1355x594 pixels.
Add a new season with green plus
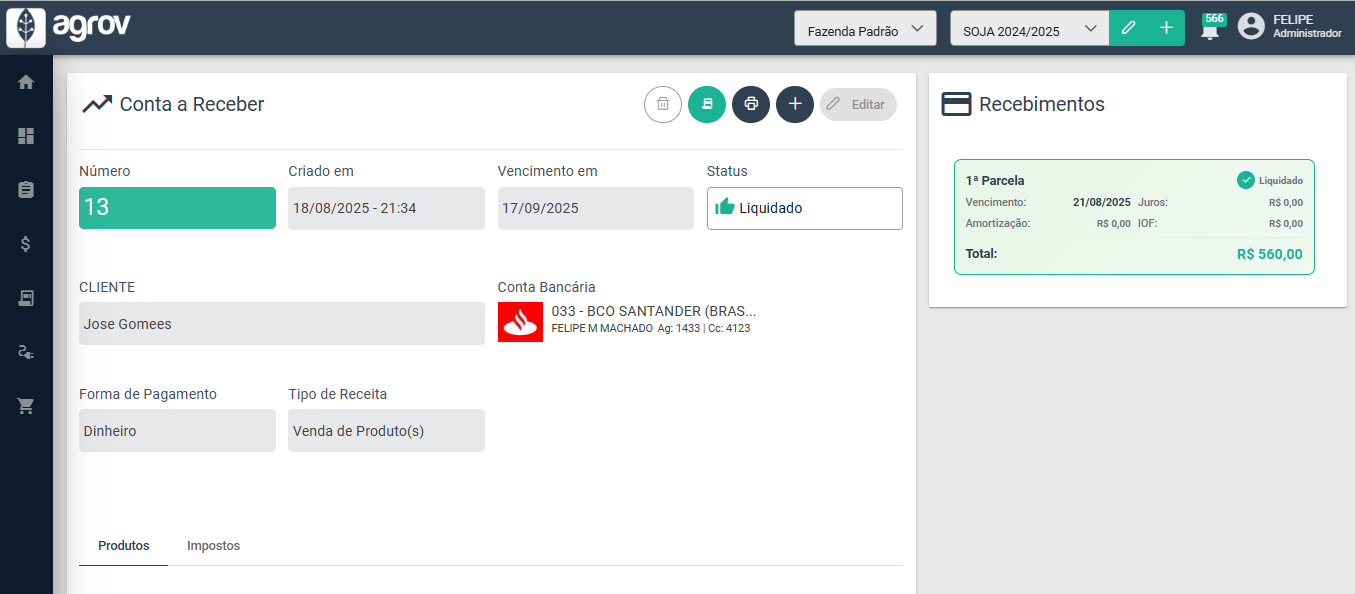coord(1166,28)
